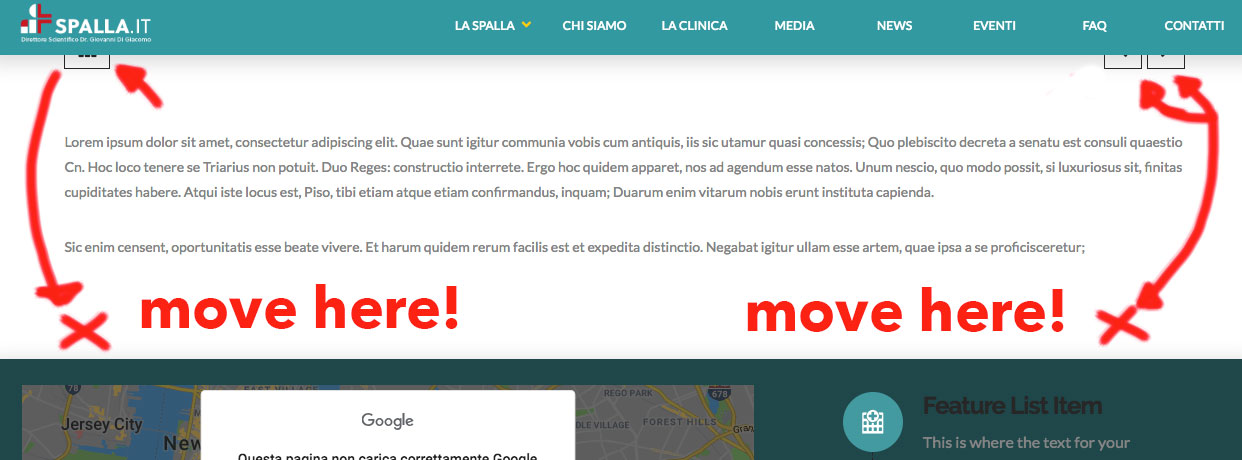The image size is (1242, 460).
Task: Open the Eventi page
Action: click(x=994, y=26)
